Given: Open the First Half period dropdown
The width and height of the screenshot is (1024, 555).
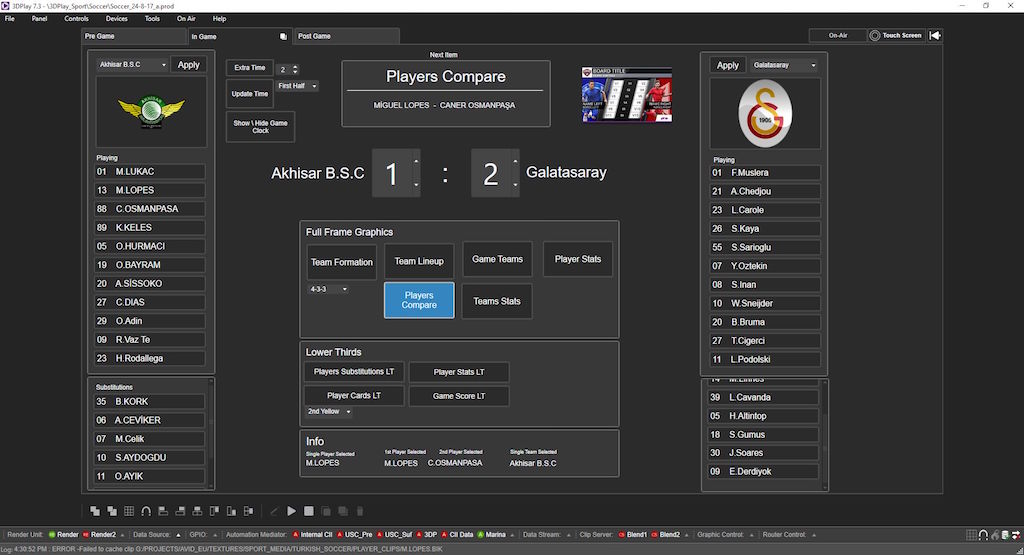Looking at the screenshot, I should tap(297, 86).
